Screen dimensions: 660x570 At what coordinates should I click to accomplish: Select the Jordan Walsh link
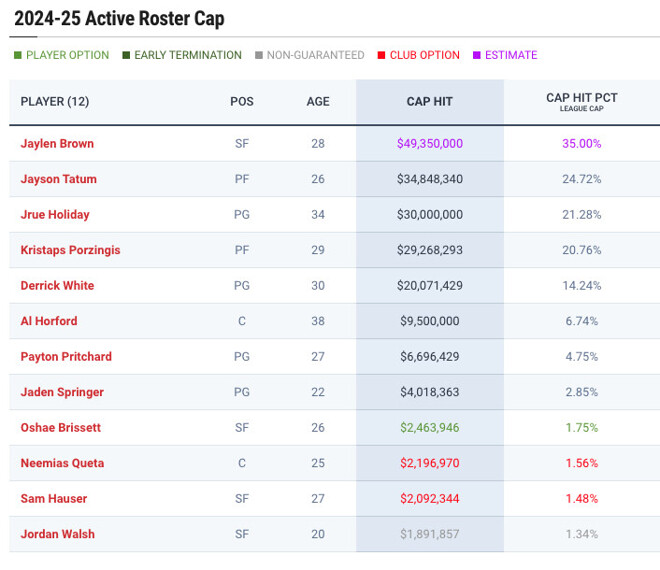[x=58, y=534]
